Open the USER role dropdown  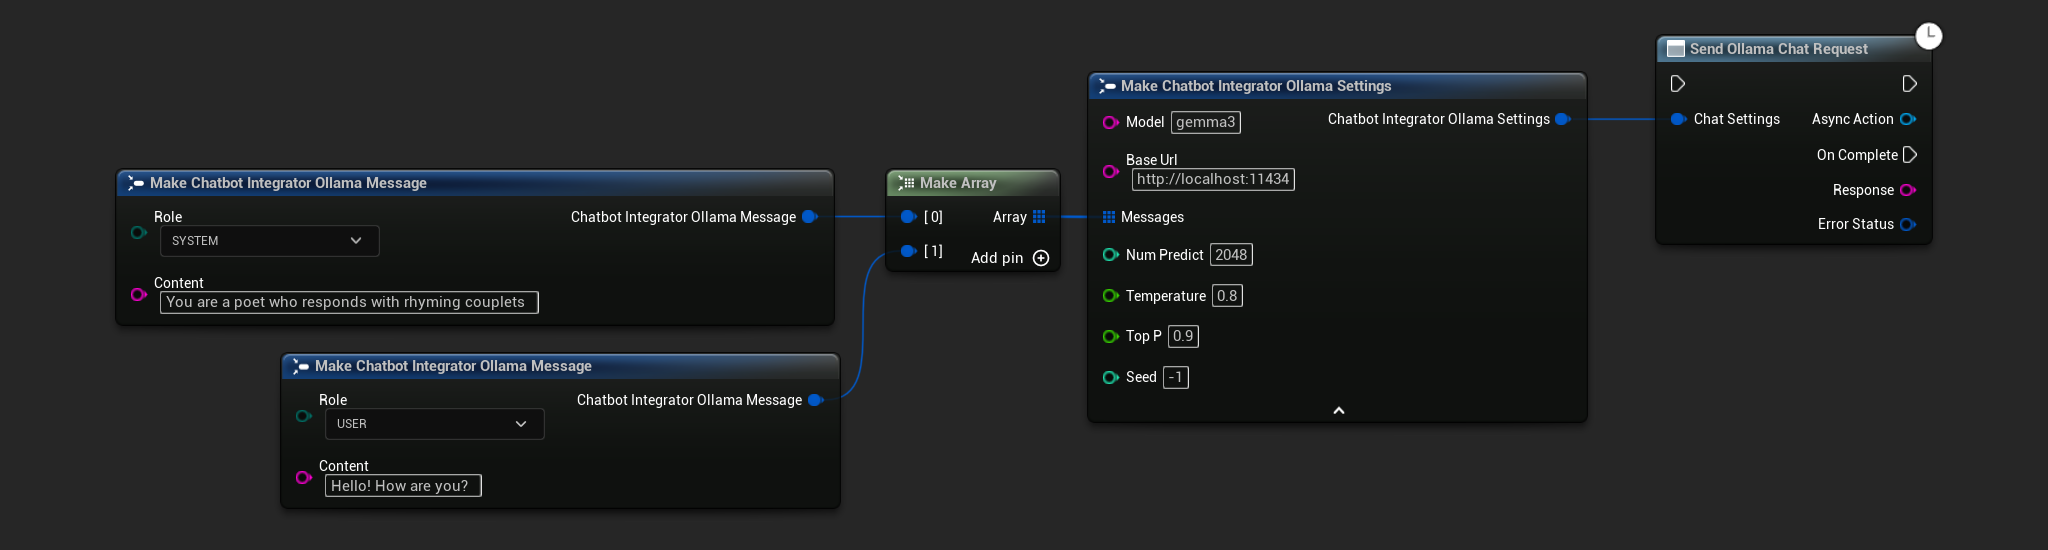coord(434,424)
